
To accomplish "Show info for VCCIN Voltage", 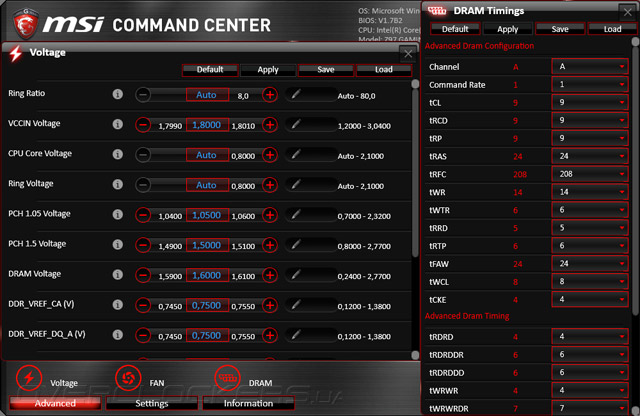I will click(x=118, y=124).
